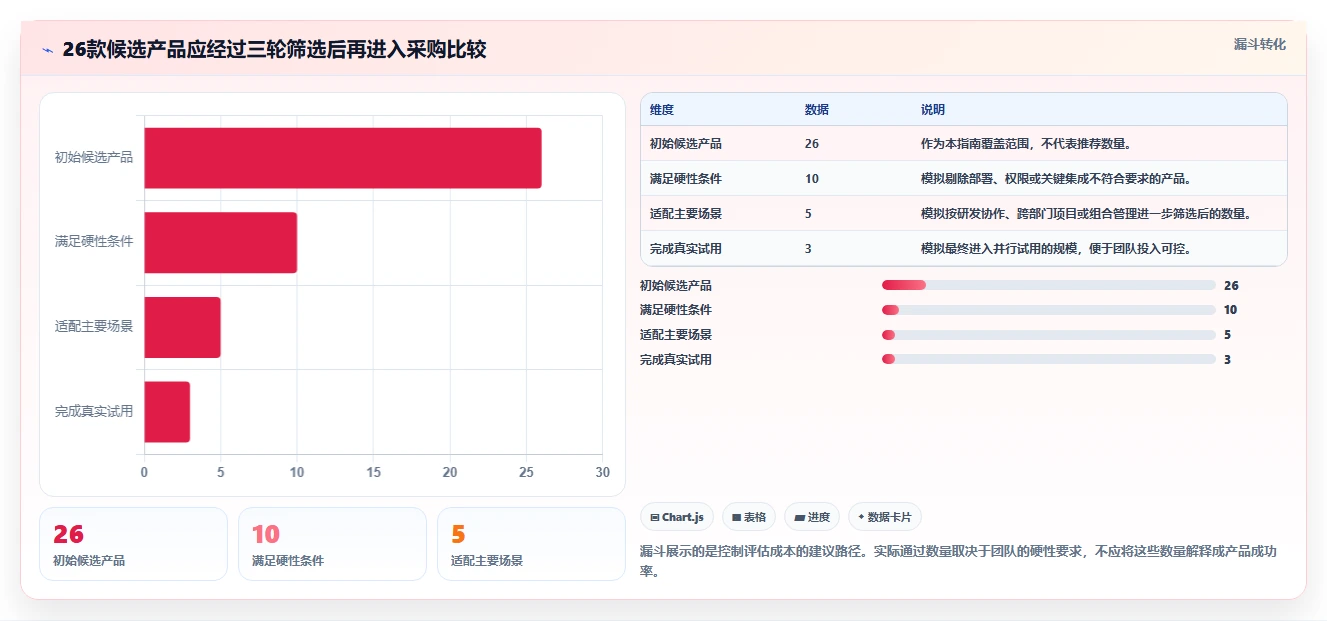
Task: Click the footnote starting 漏斗展示的是控制评估成本
Action: (958, 561)
